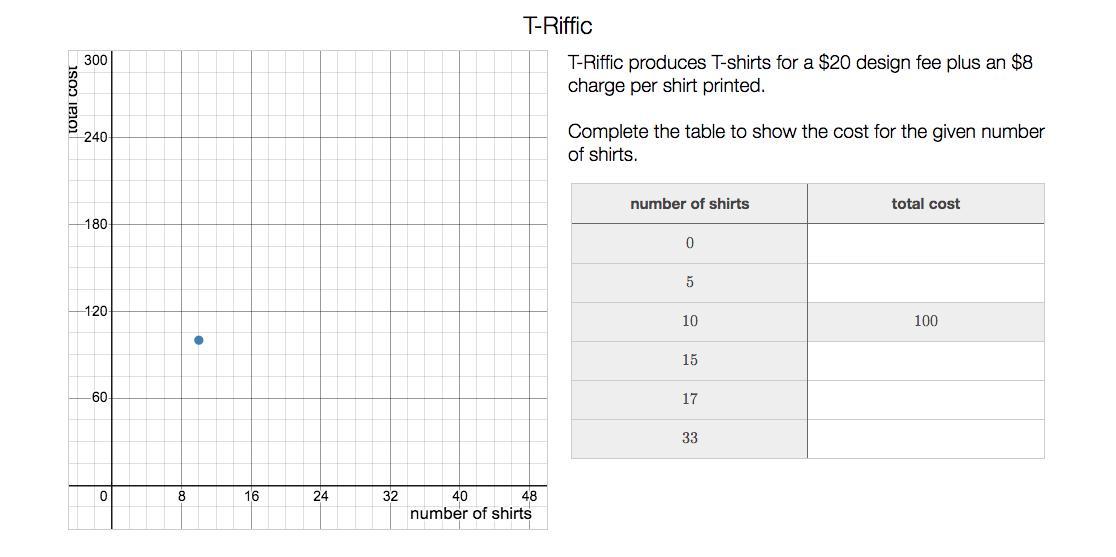Click the 'number of shirts' column header
Image resolution: width=1116 pixels, height=557 pixels.
pyautogui.click(x=689, y=203)
